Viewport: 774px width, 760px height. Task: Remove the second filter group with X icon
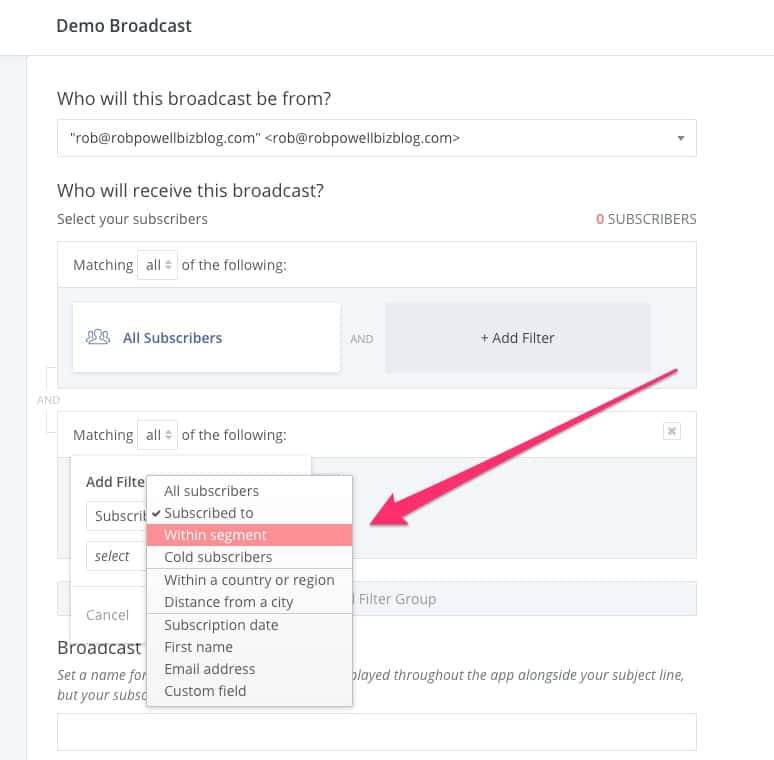(672, 431)
